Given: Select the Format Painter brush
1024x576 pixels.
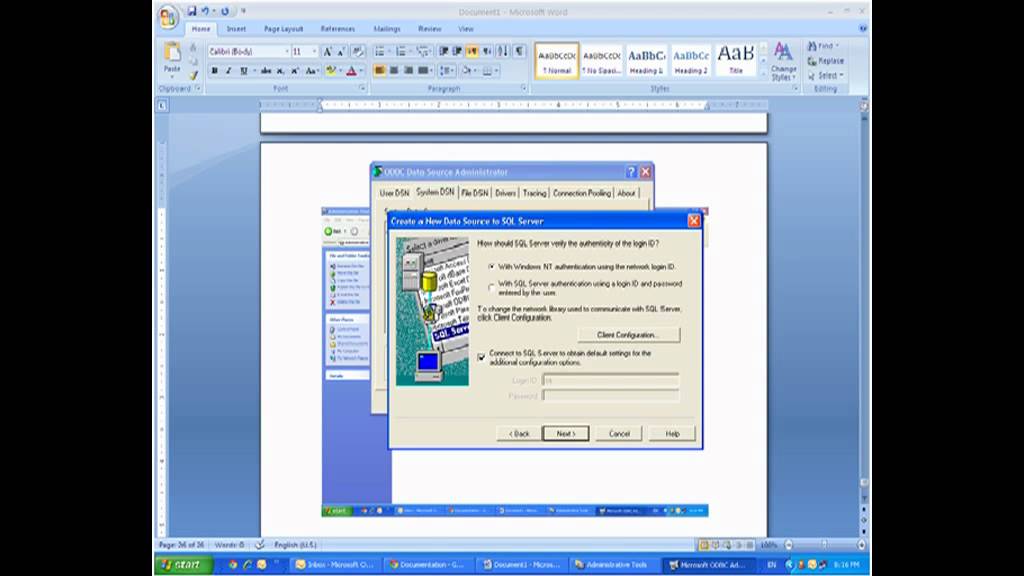Looking at the screenshot, I should [193, 76].
